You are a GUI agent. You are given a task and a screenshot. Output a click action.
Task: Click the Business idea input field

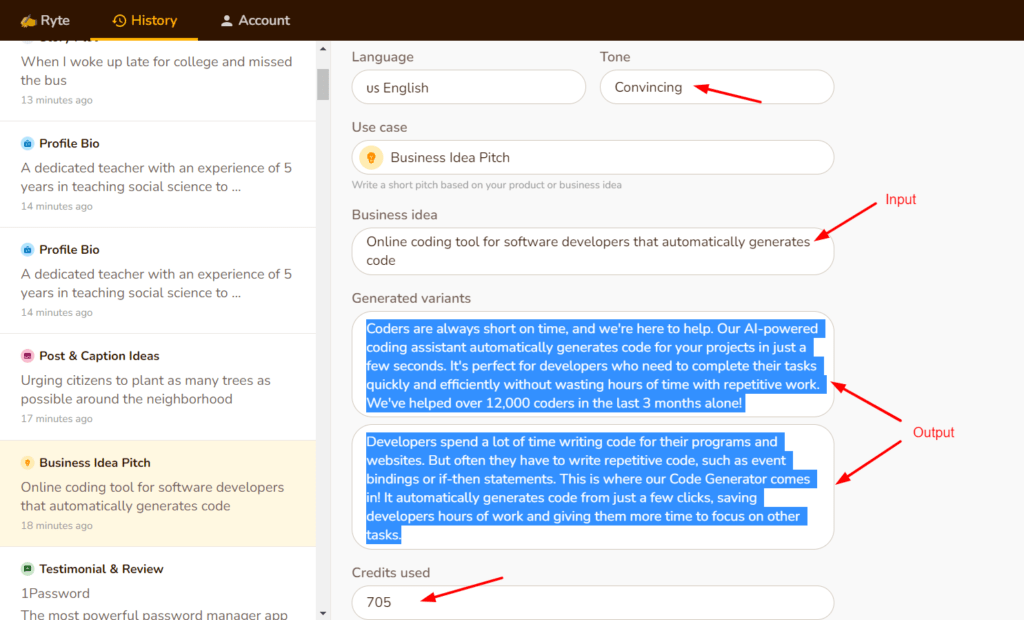(592, 251)
